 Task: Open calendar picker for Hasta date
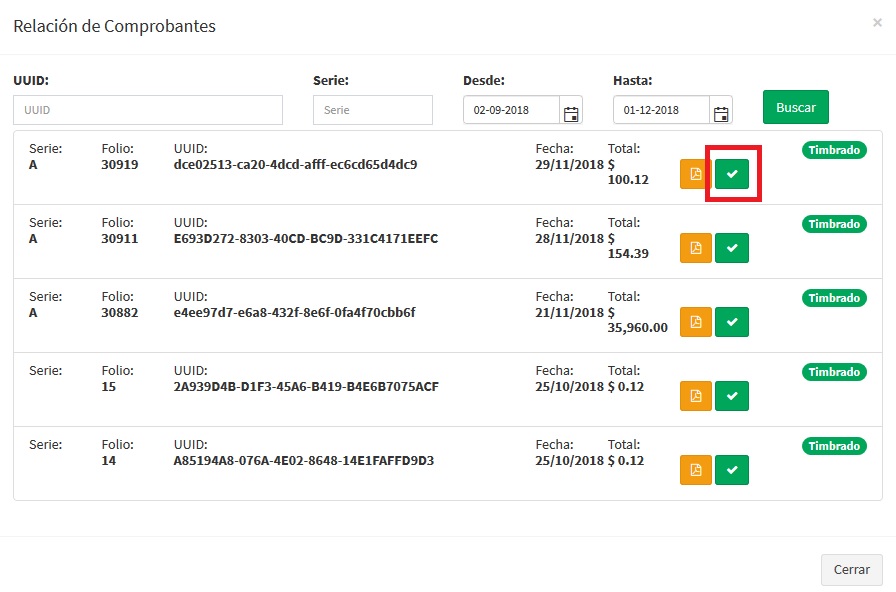[x=721, y=111]
